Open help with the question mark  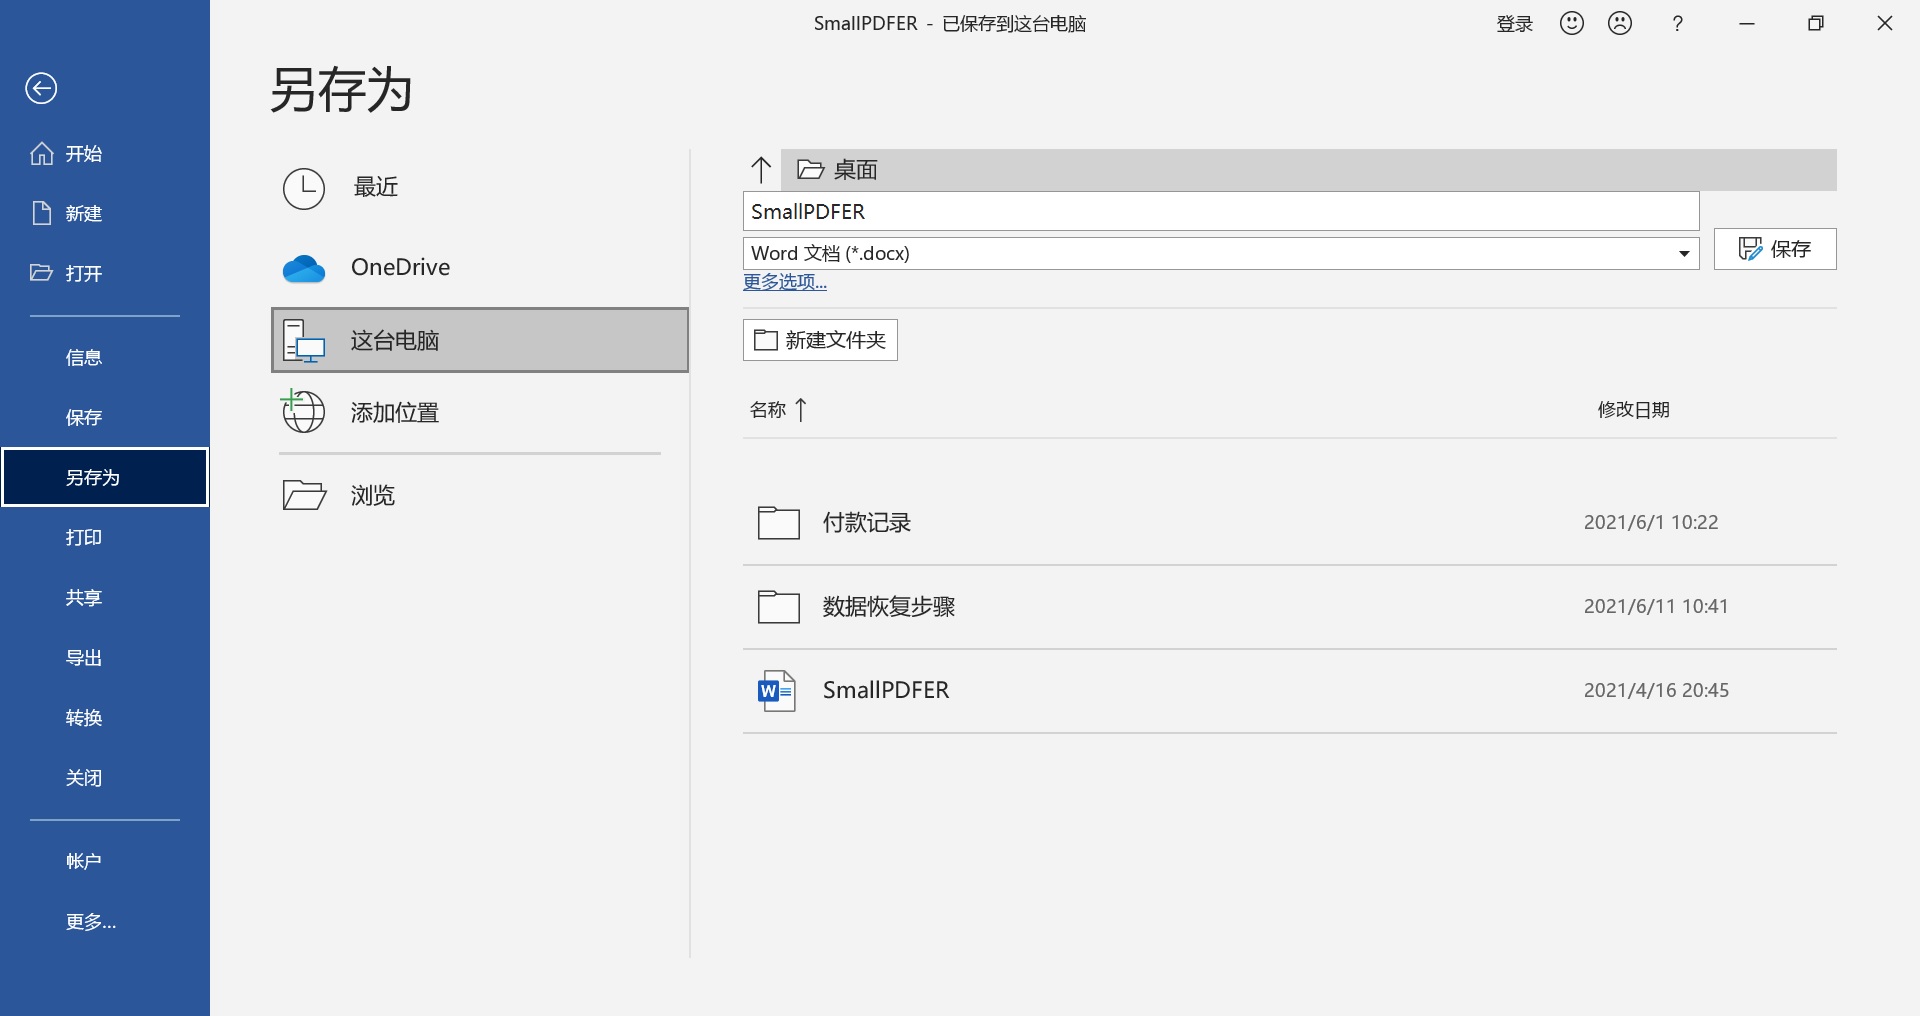click(1678, 23)
